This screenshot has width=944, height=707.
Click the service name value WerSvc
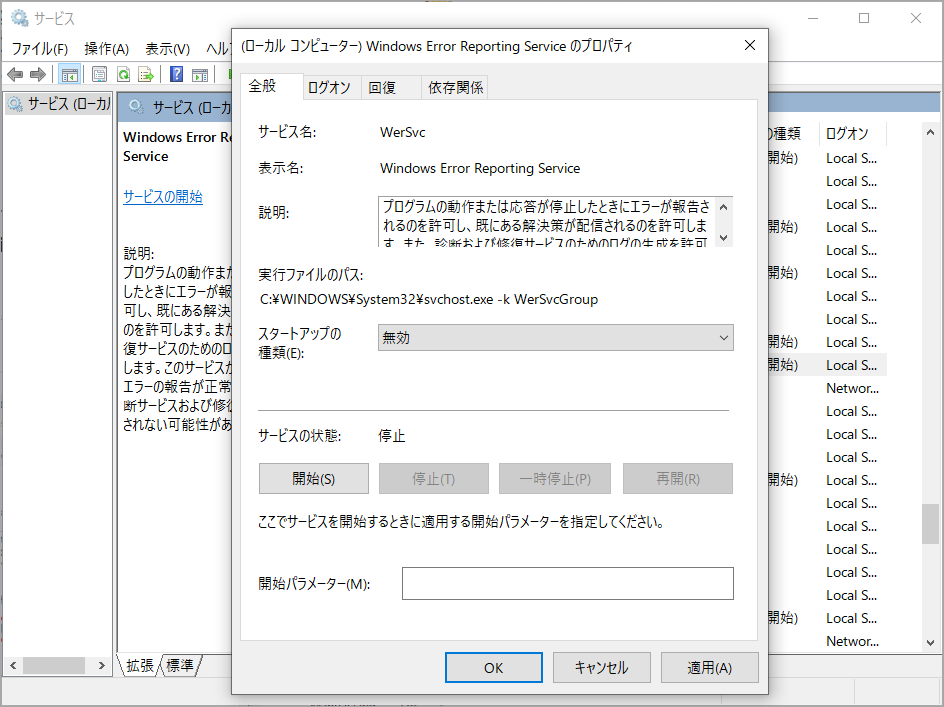pos(403,132)
